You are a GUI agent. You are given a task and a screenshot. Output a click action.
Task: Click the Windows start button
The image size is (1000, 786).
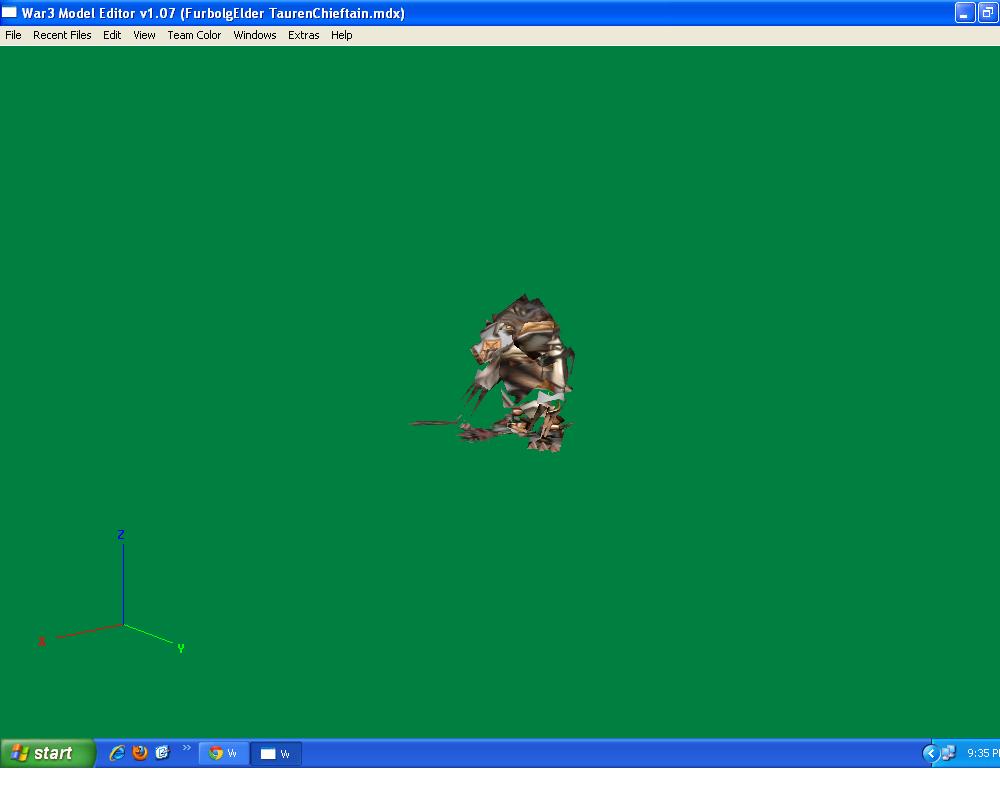[47, 753]
